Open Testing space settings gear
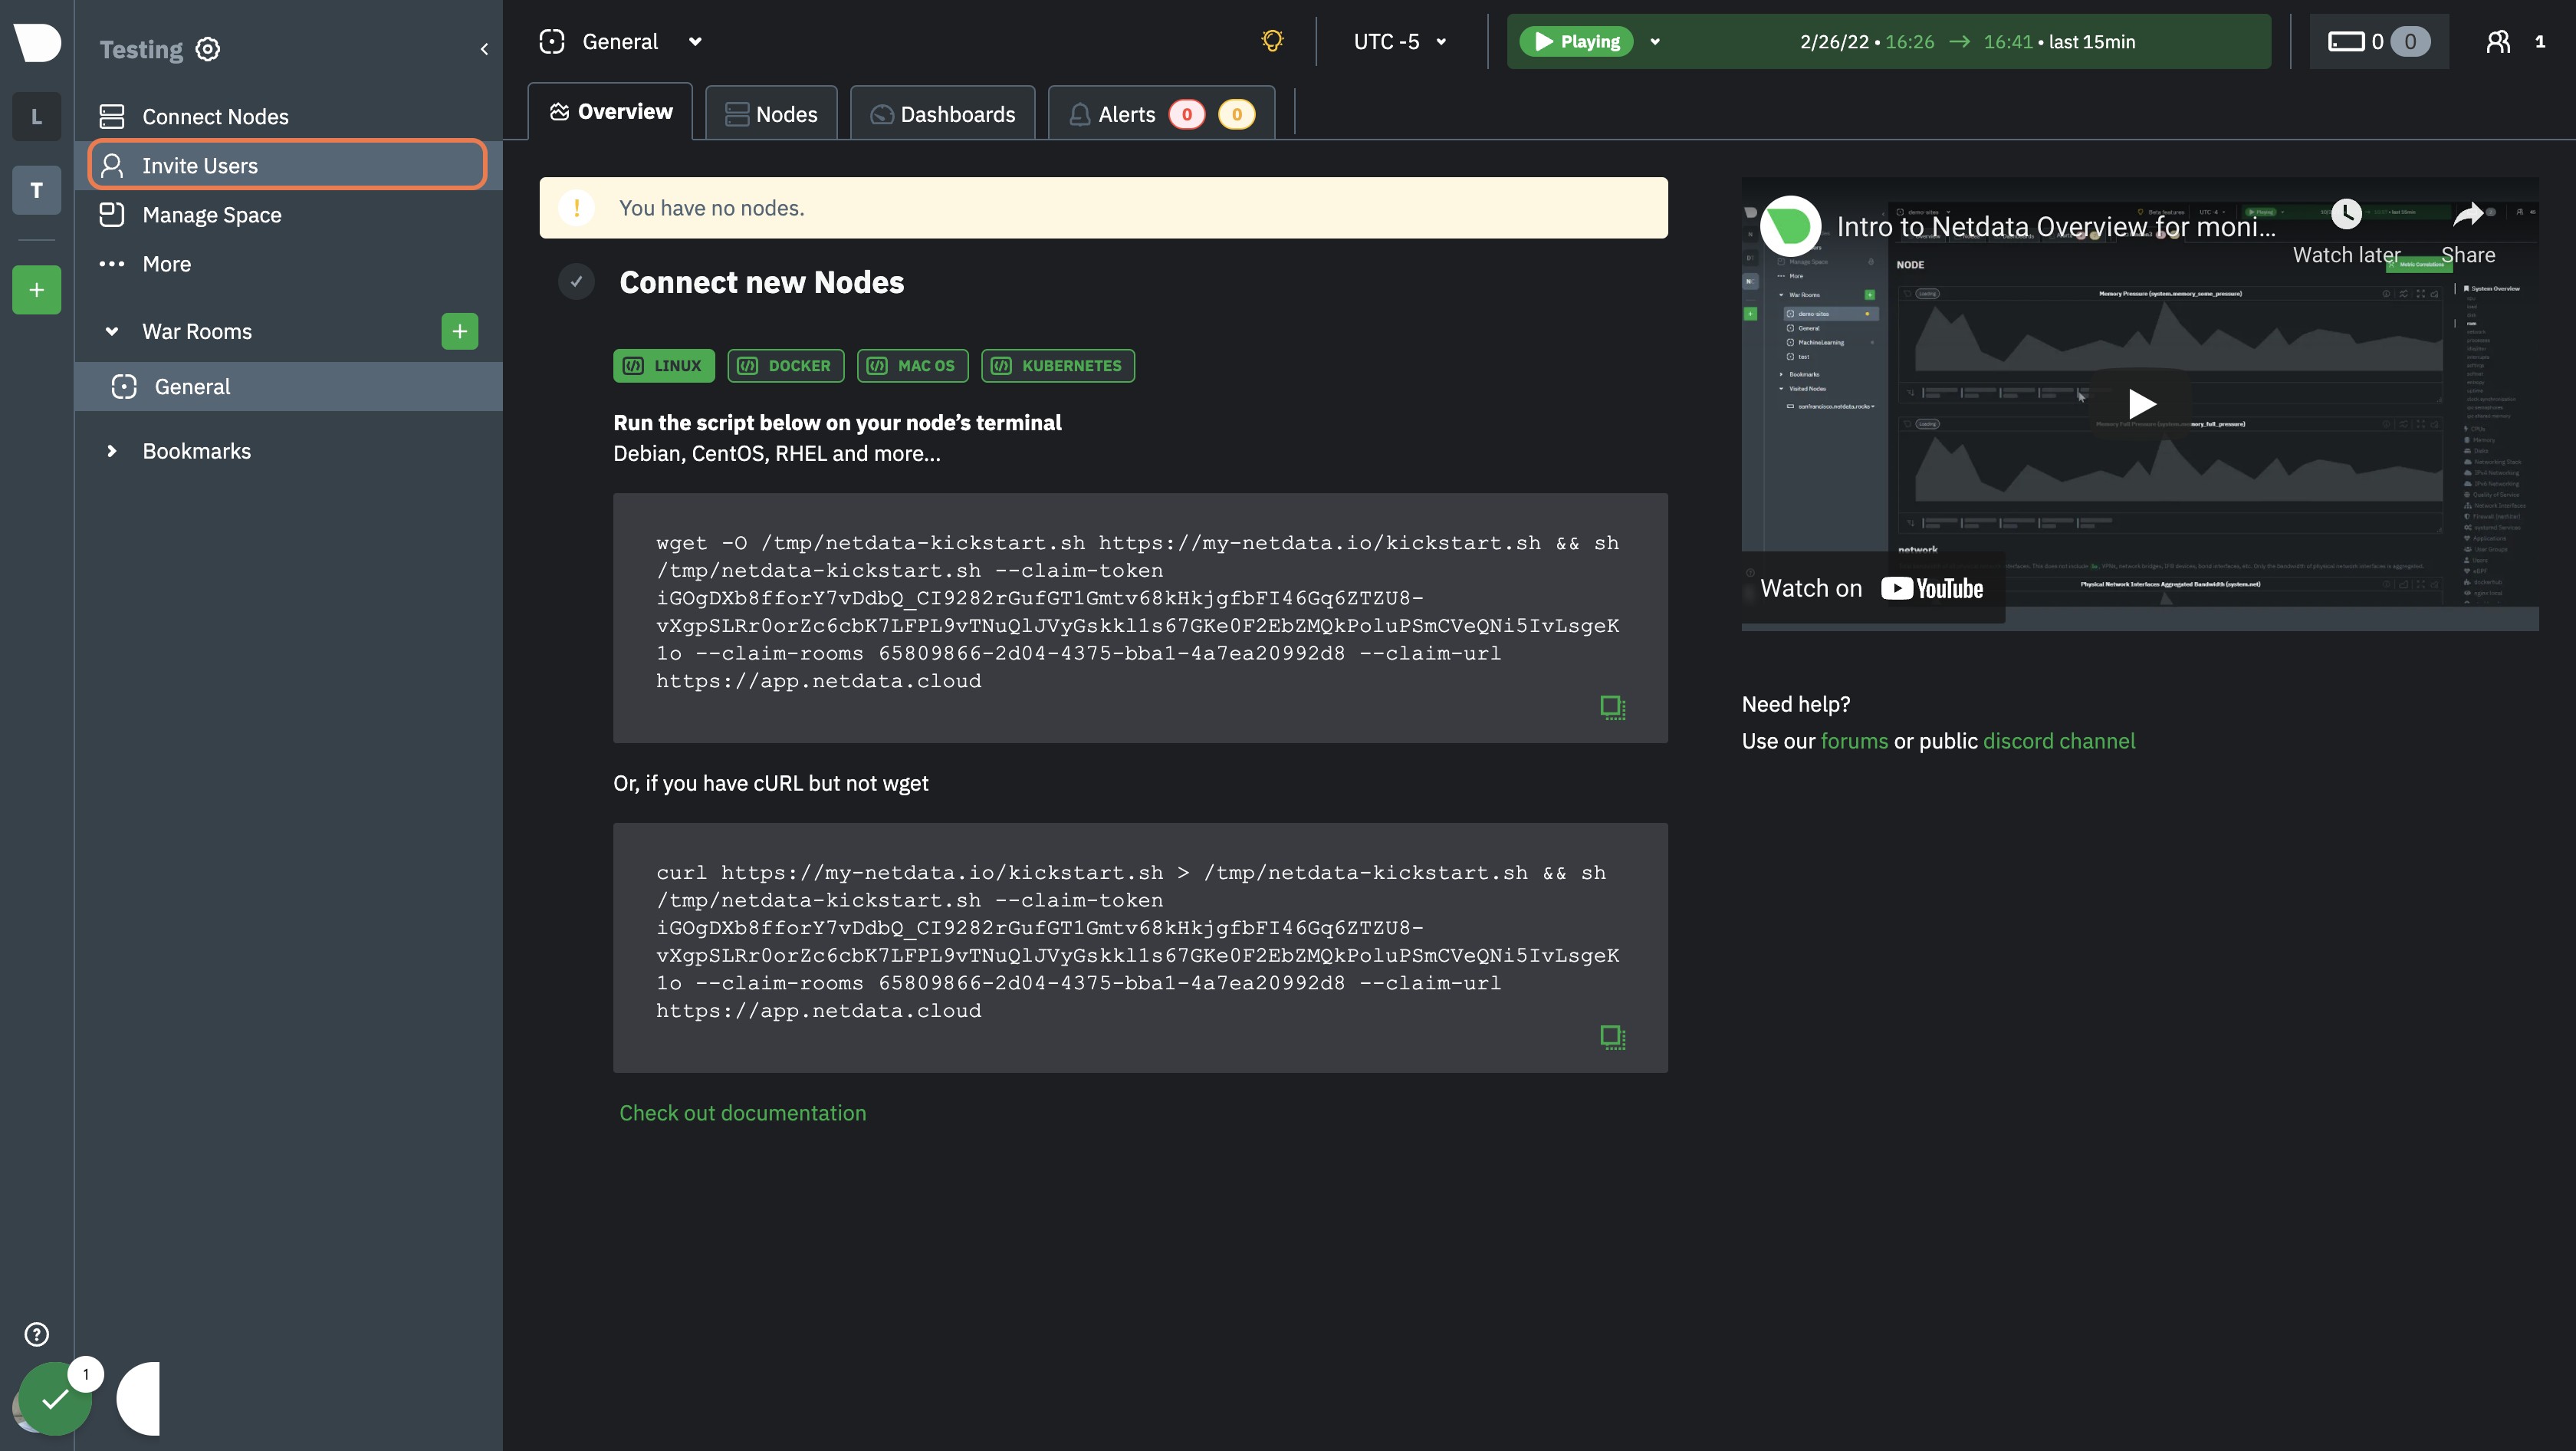This screenshot has width=2576, height=1451. 207,49
